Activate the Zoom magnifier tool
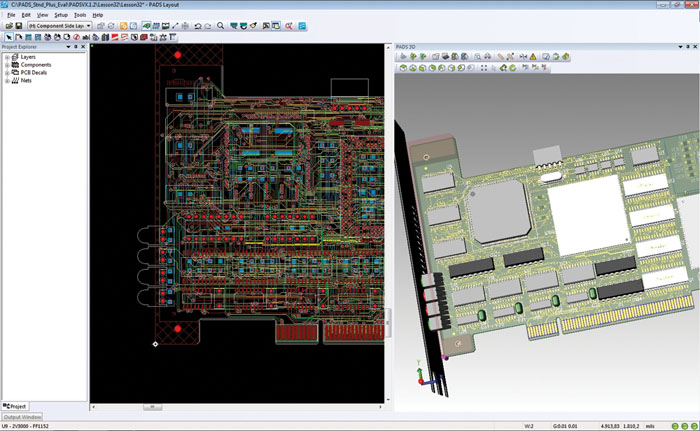This screenshot has width=700, height=431. click(x=220, y=25)
